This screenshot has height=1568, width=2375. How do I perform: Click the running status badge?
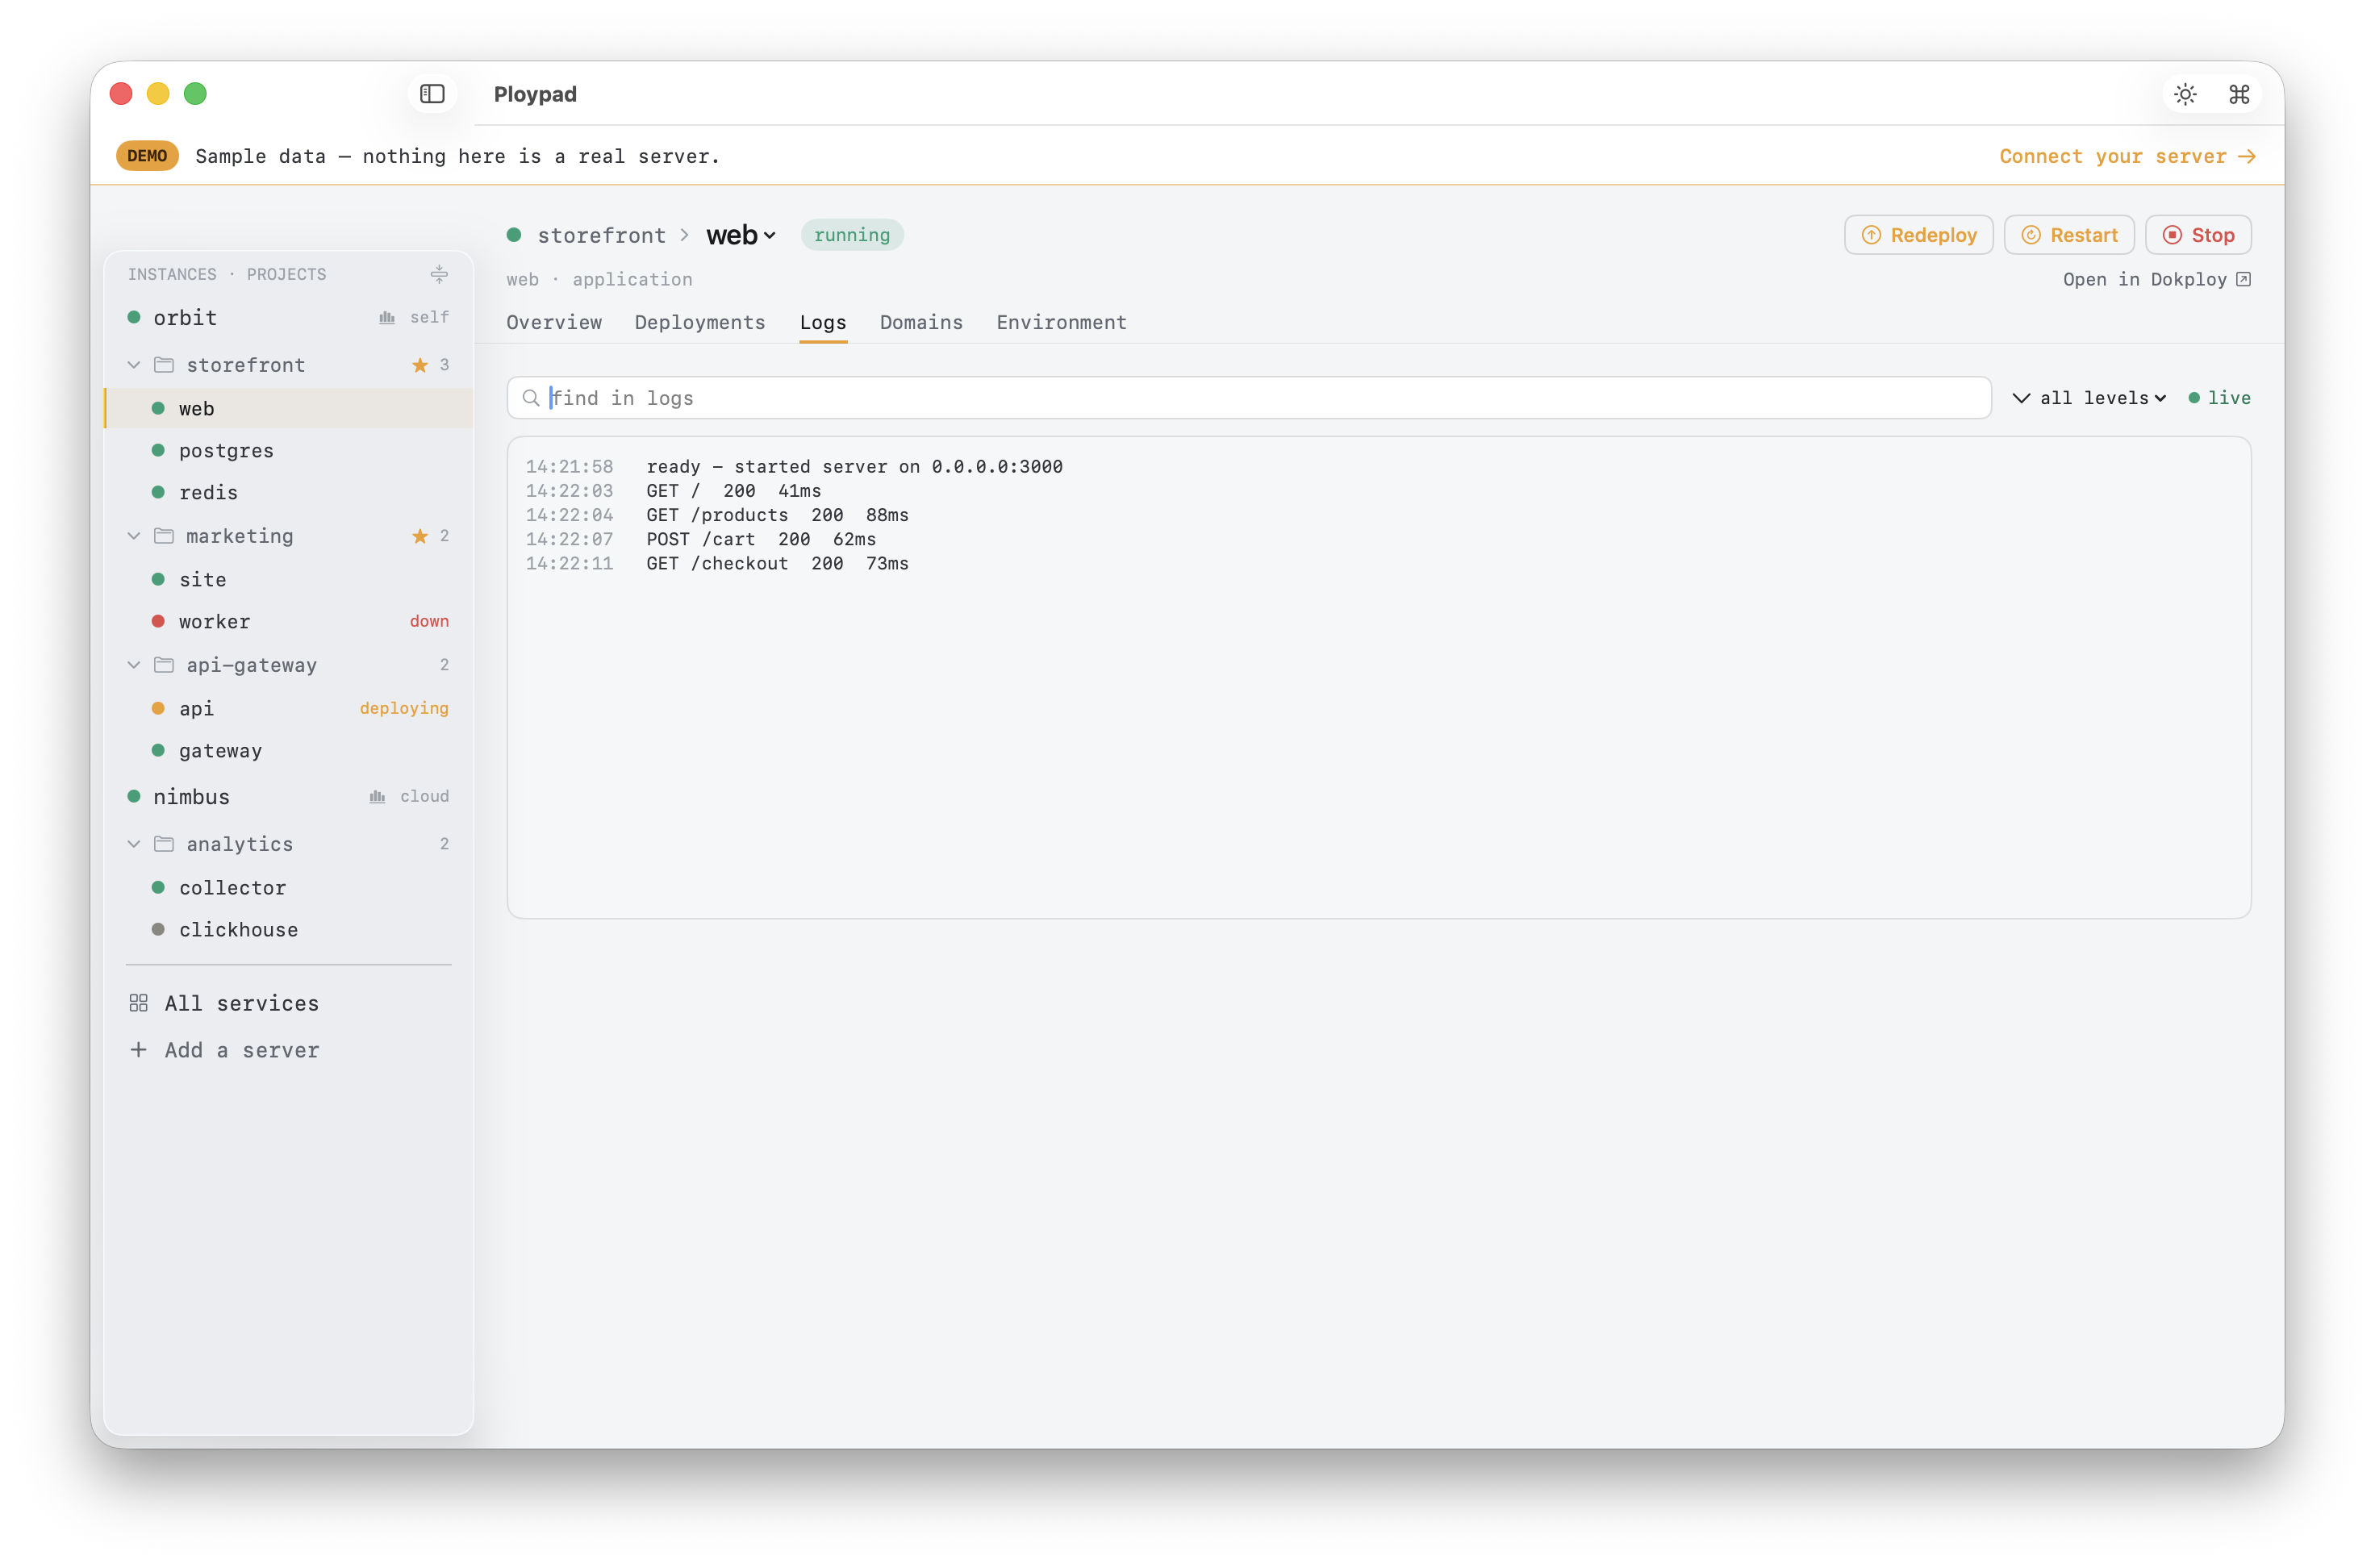[852, 235]
